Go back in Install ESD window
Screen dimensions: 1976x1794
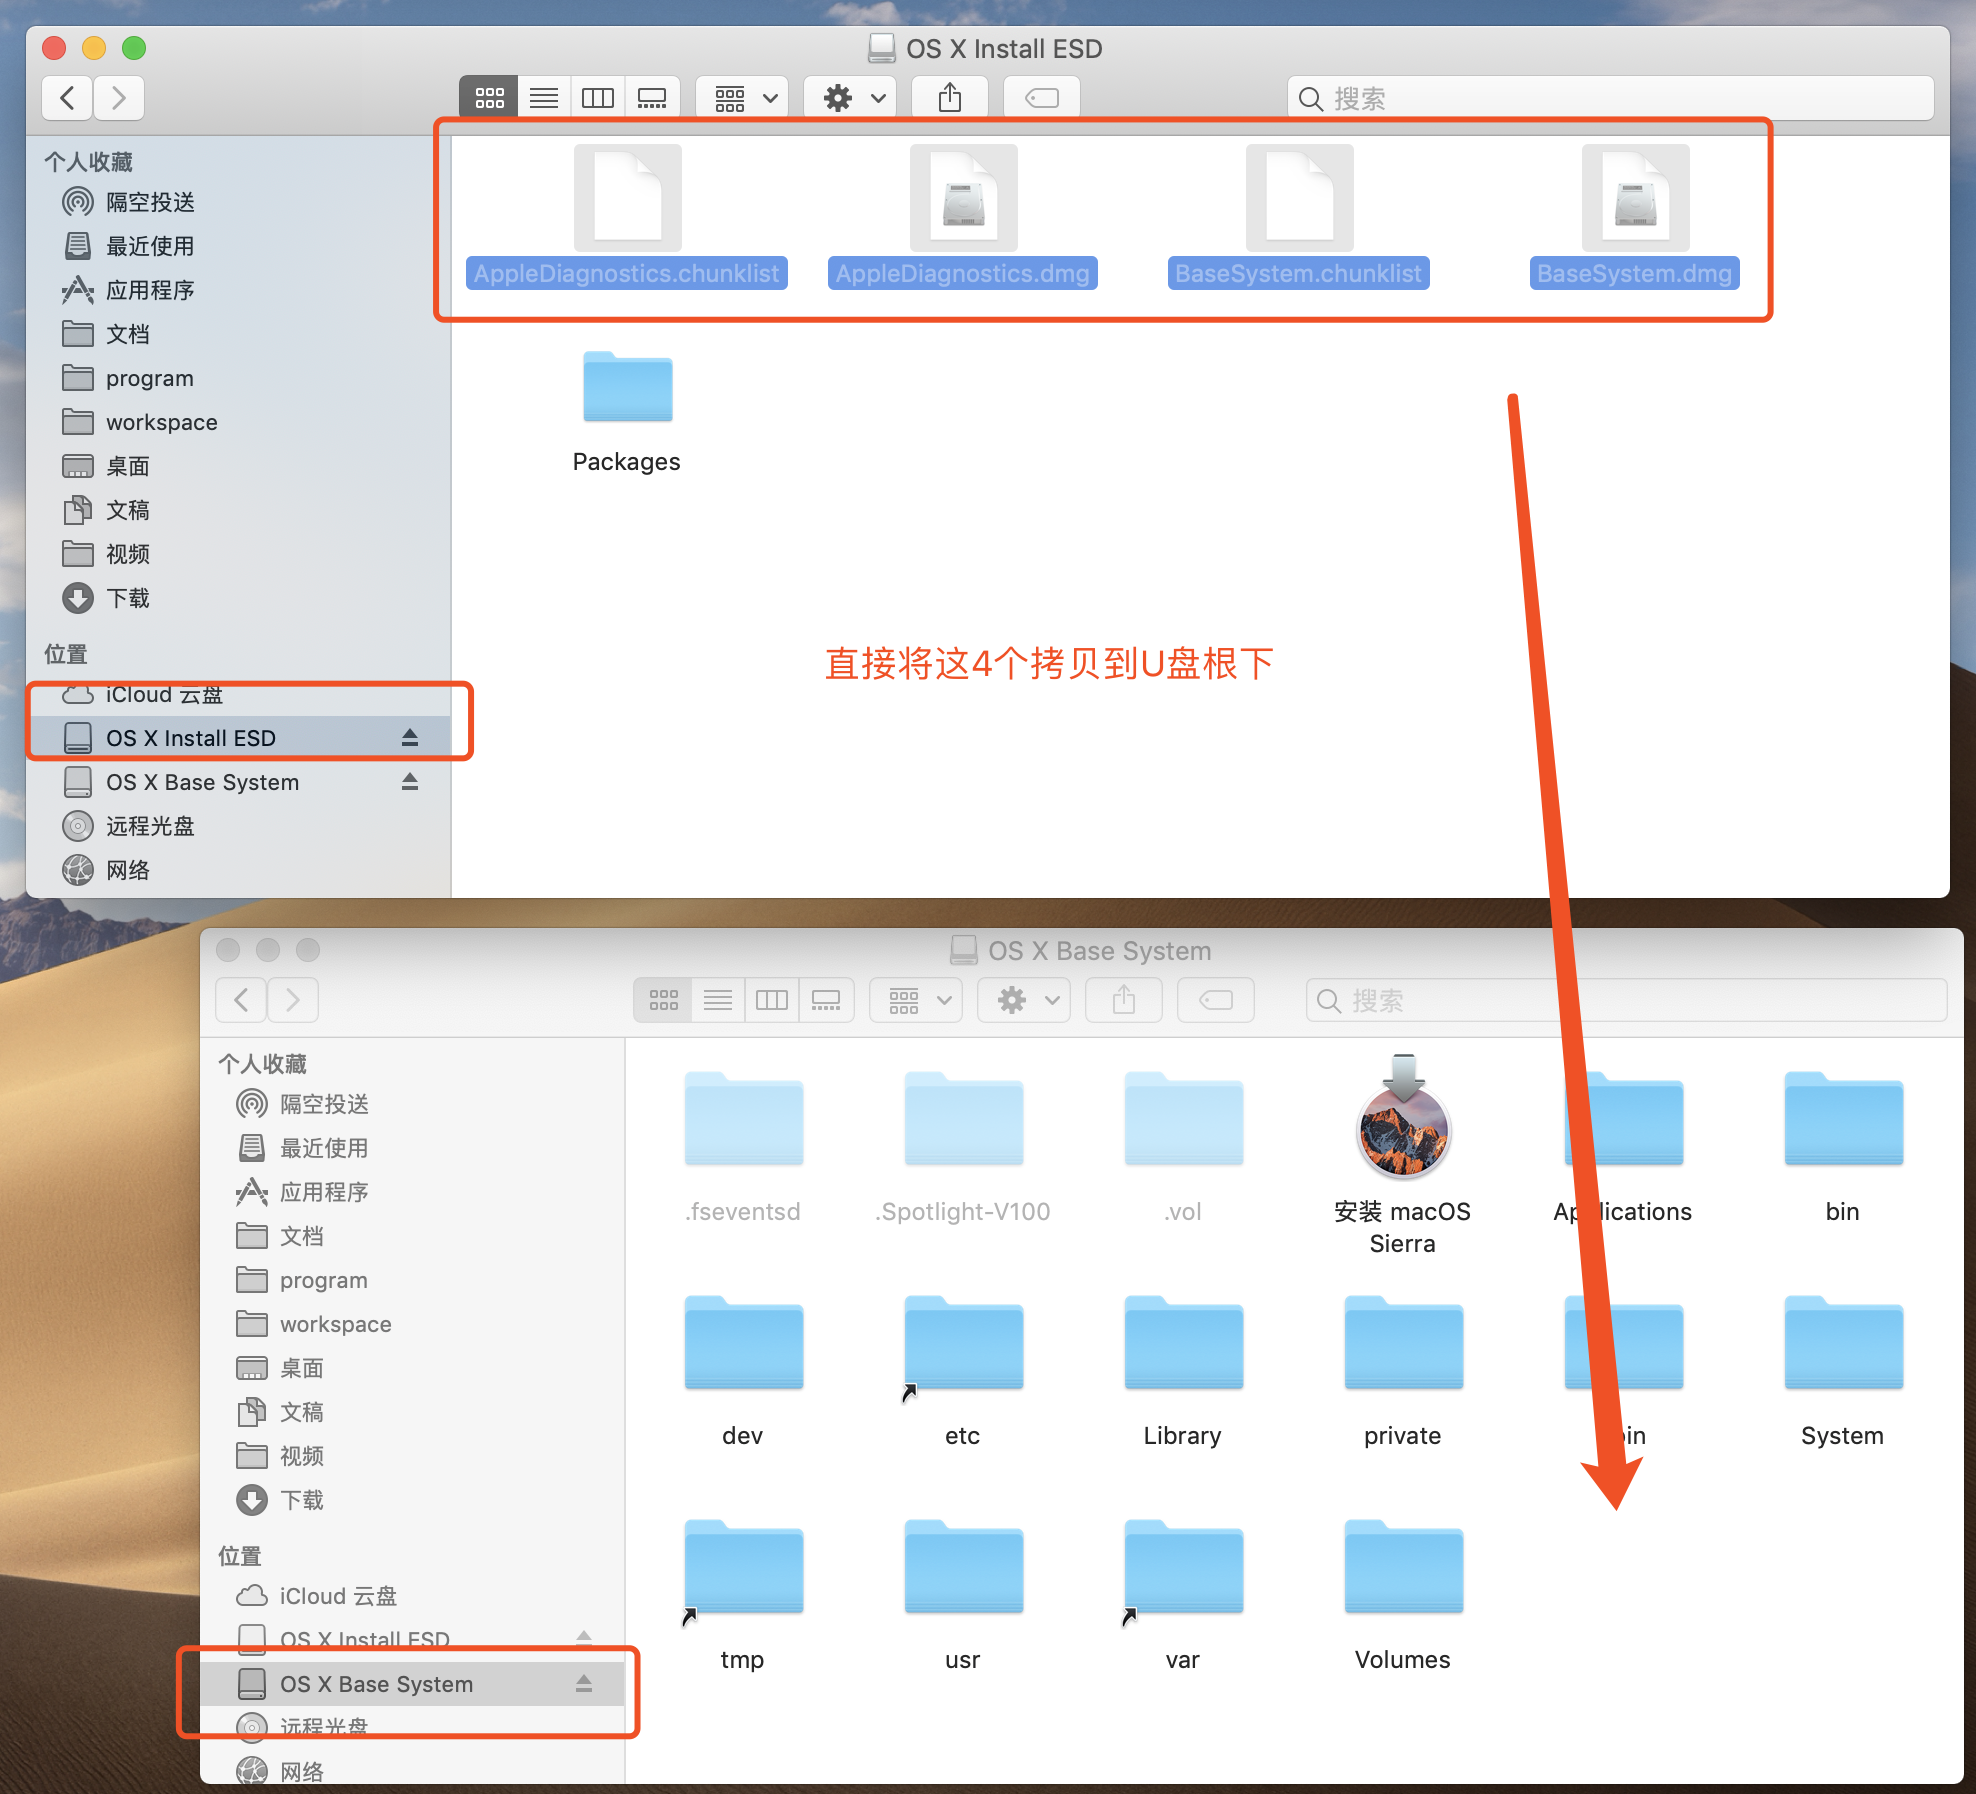pyautogui.click(x=67, y=98)
